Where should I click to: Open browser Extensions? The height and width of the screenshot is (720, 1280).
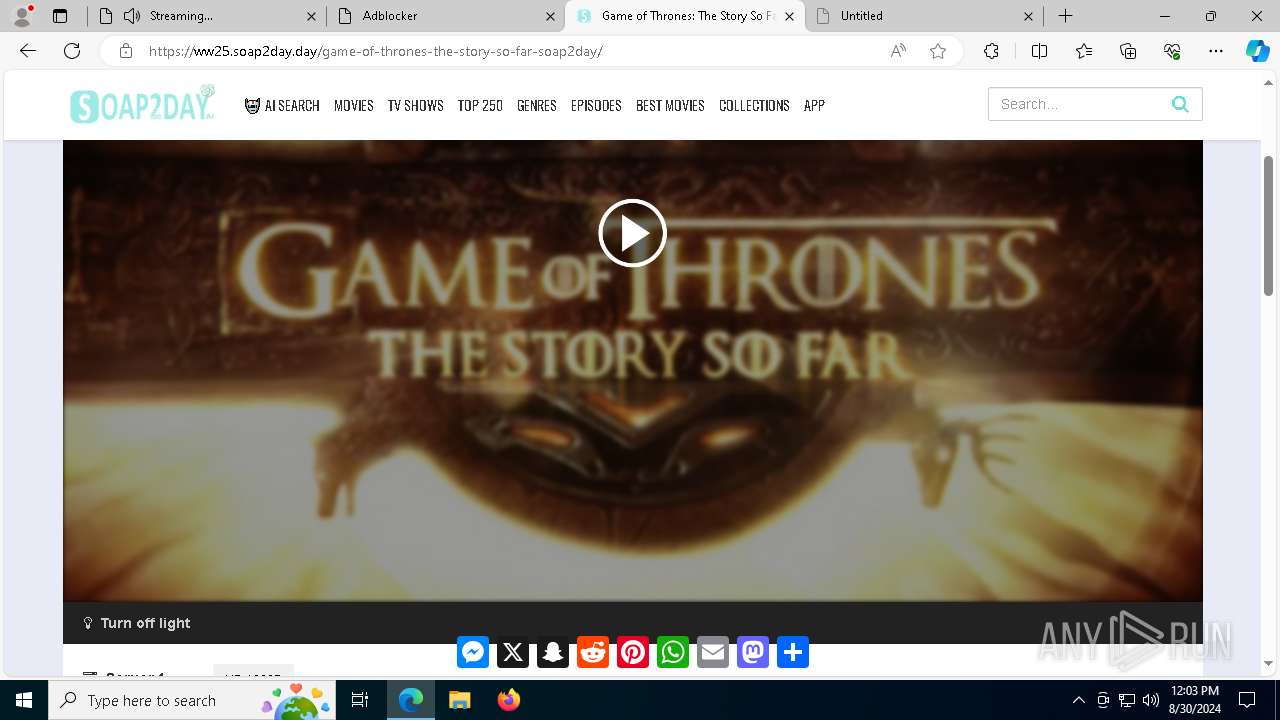tap(991, 51)
